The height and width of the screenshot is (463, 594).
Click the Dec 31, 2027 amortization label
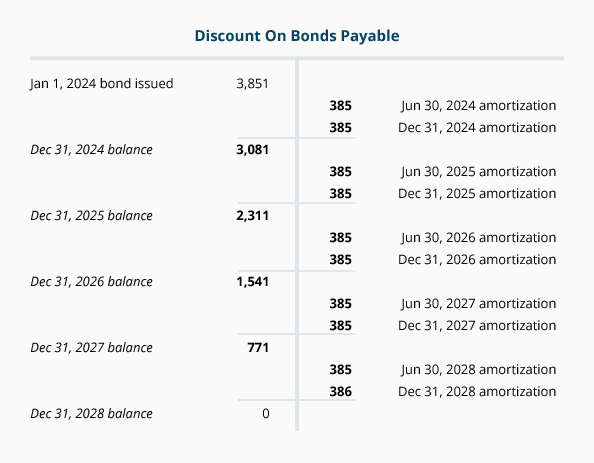[x=477, y=325]
